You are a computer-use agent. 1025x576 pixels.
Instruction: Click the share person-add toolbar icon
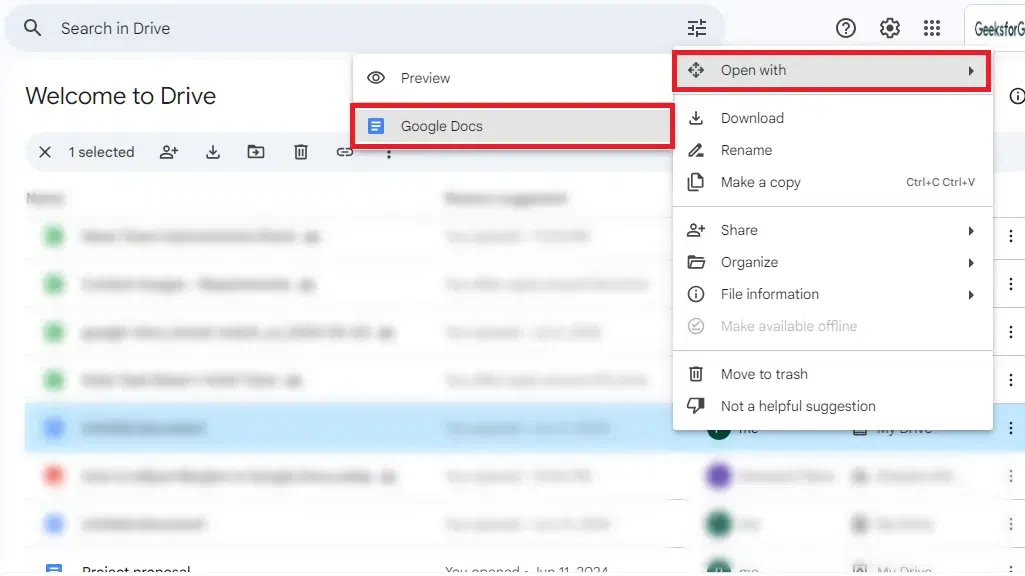point(169,152)
